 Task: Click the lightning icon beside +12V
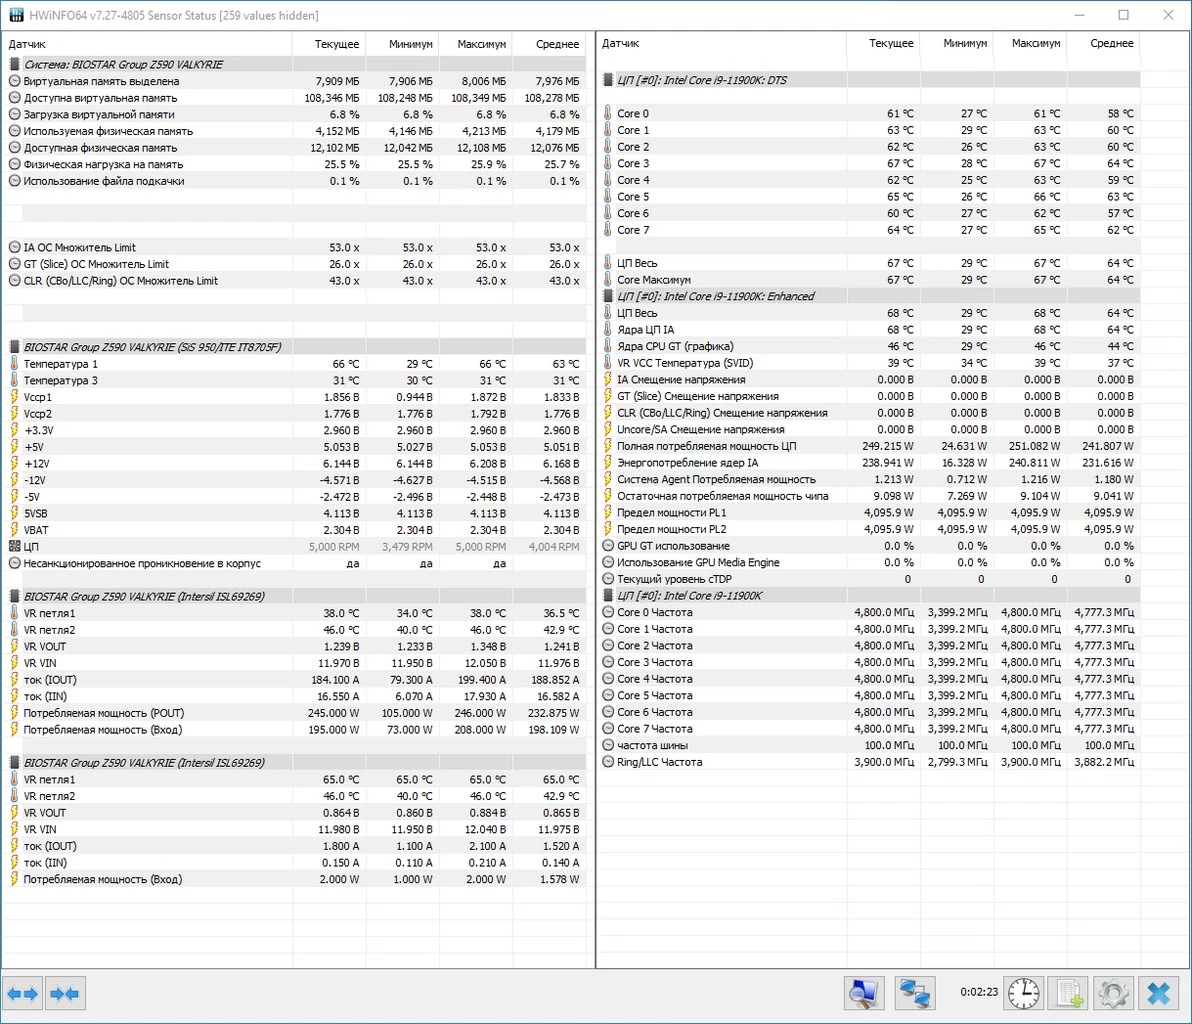14,464
